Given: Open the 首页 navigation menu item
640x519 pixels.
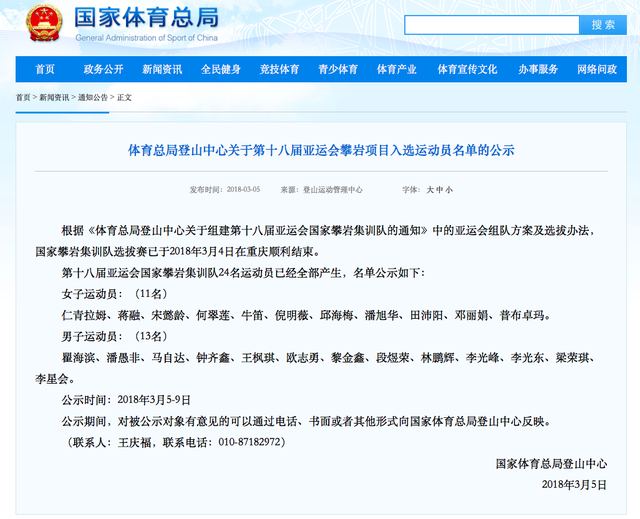Looking at the screenshot, I should (x=45, y=69).
